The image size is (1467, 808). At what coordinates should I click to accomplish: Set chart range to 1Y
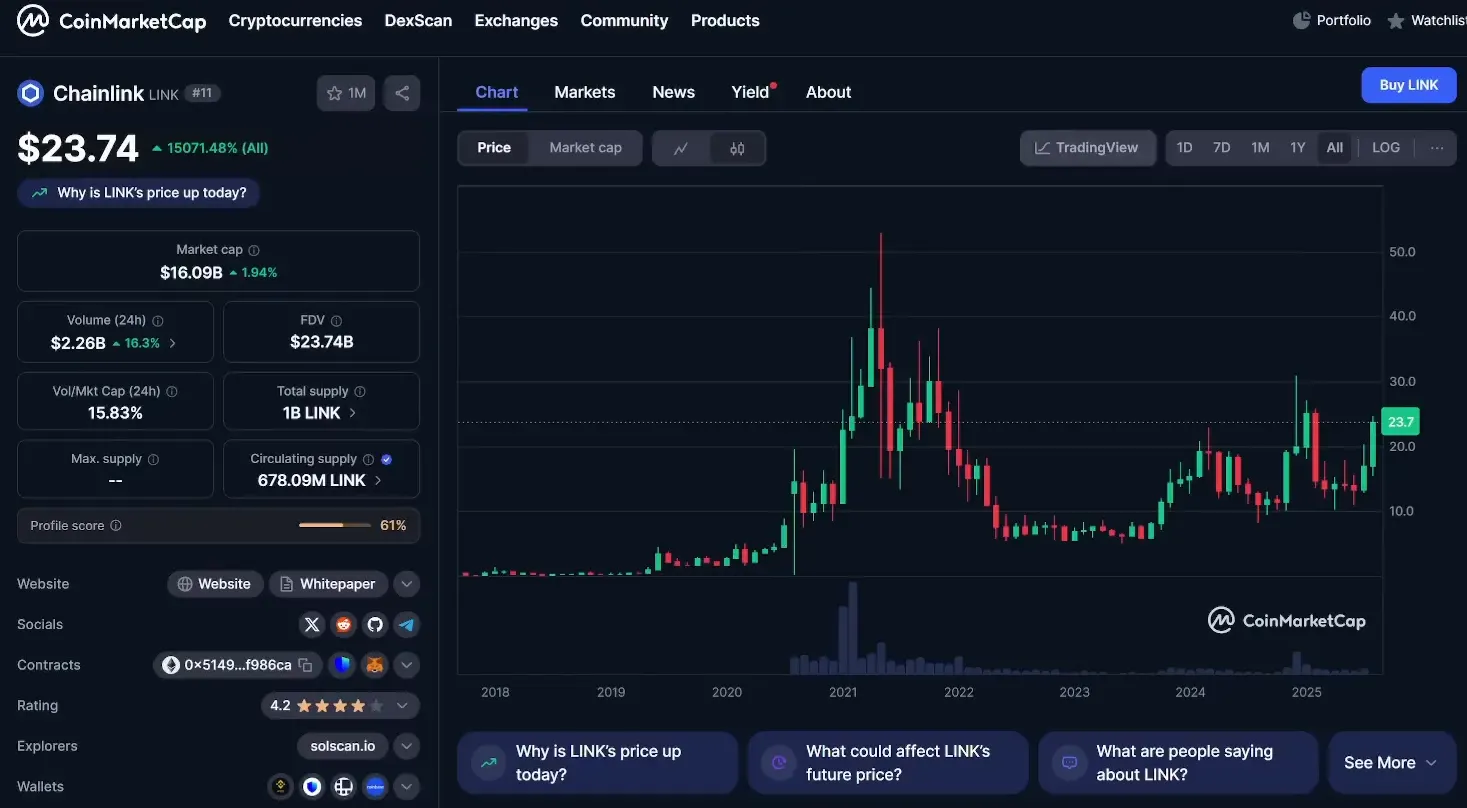(1298, 148)
